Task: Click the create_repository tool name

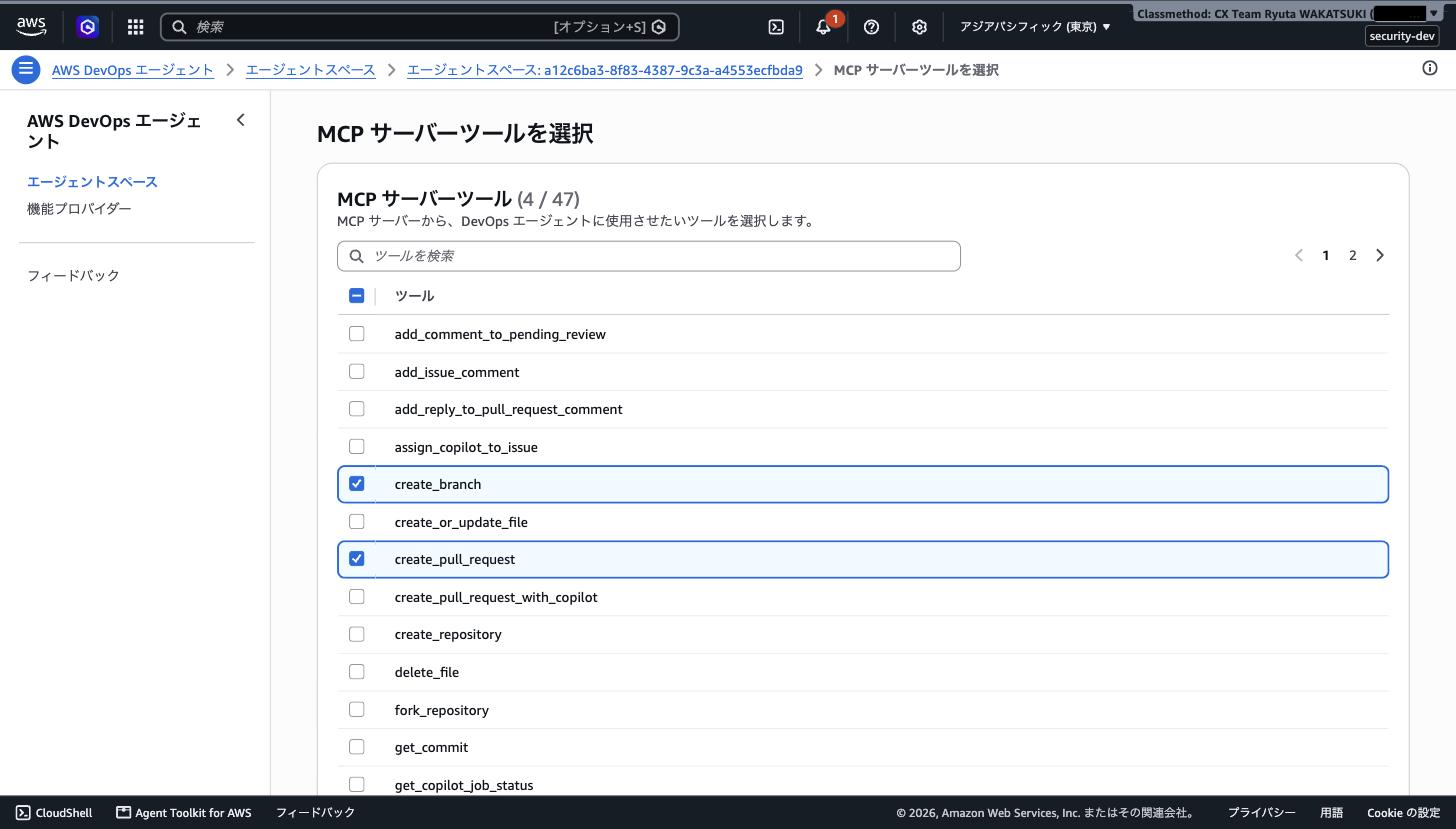Action: [x=448, y=634]
